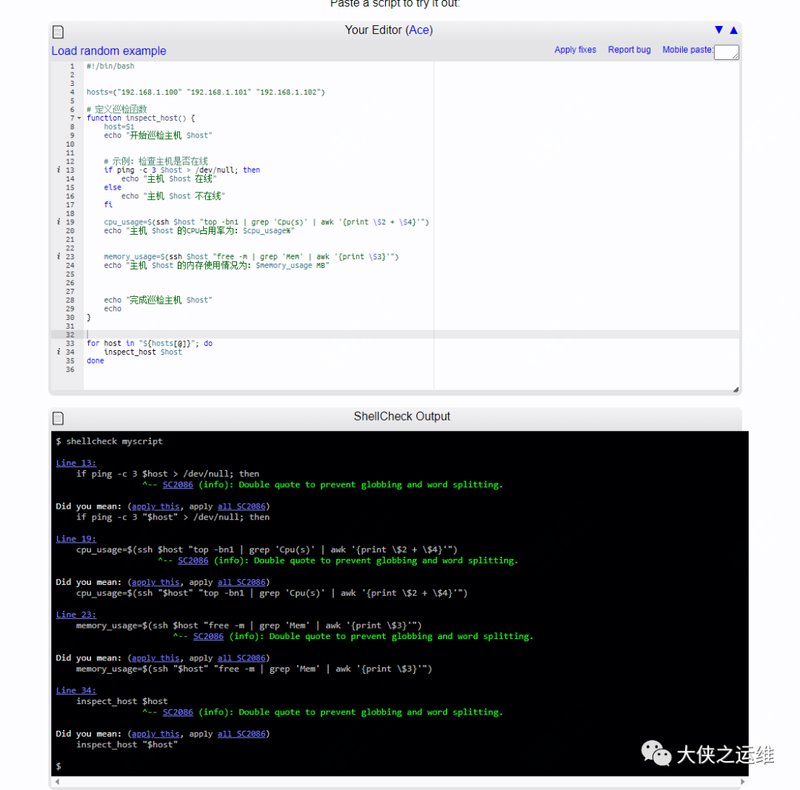This screenshot has width=800, height=790.
Task: Click the up arrow in editor header
Action: pos(733,30)
